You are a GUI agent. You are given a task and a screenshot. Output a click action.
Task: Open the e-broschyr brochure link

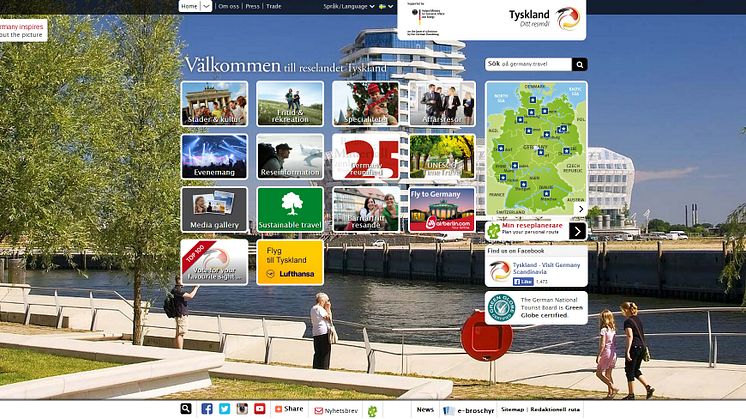pyautogui.click(x=469, y=410)
